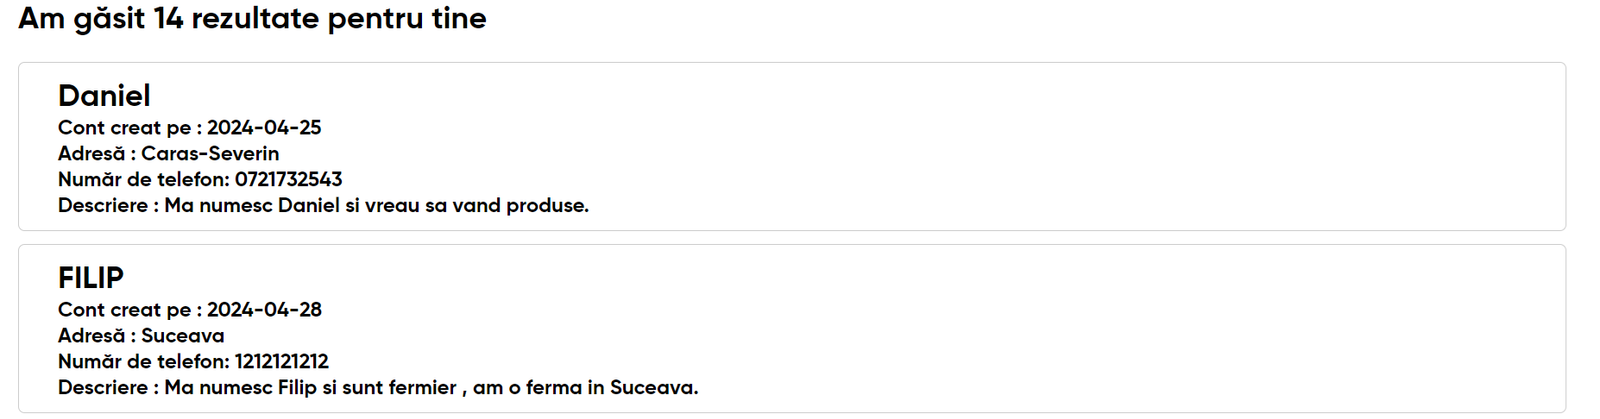1600x419 pixels.
Task: Click Suceava value on FILIP's Adresă line
Action: [x=183, y=336]
